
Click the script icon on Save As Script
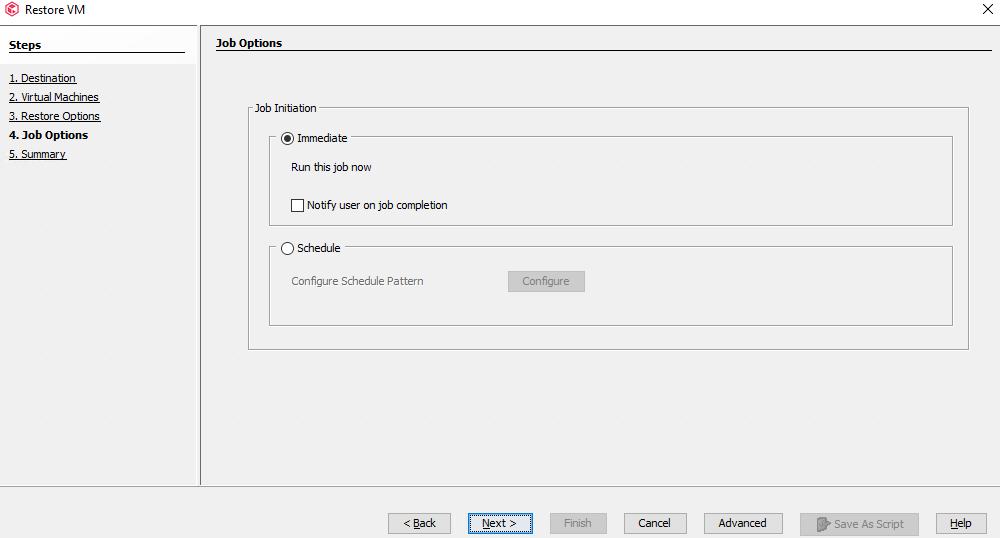tap(823, 524)
